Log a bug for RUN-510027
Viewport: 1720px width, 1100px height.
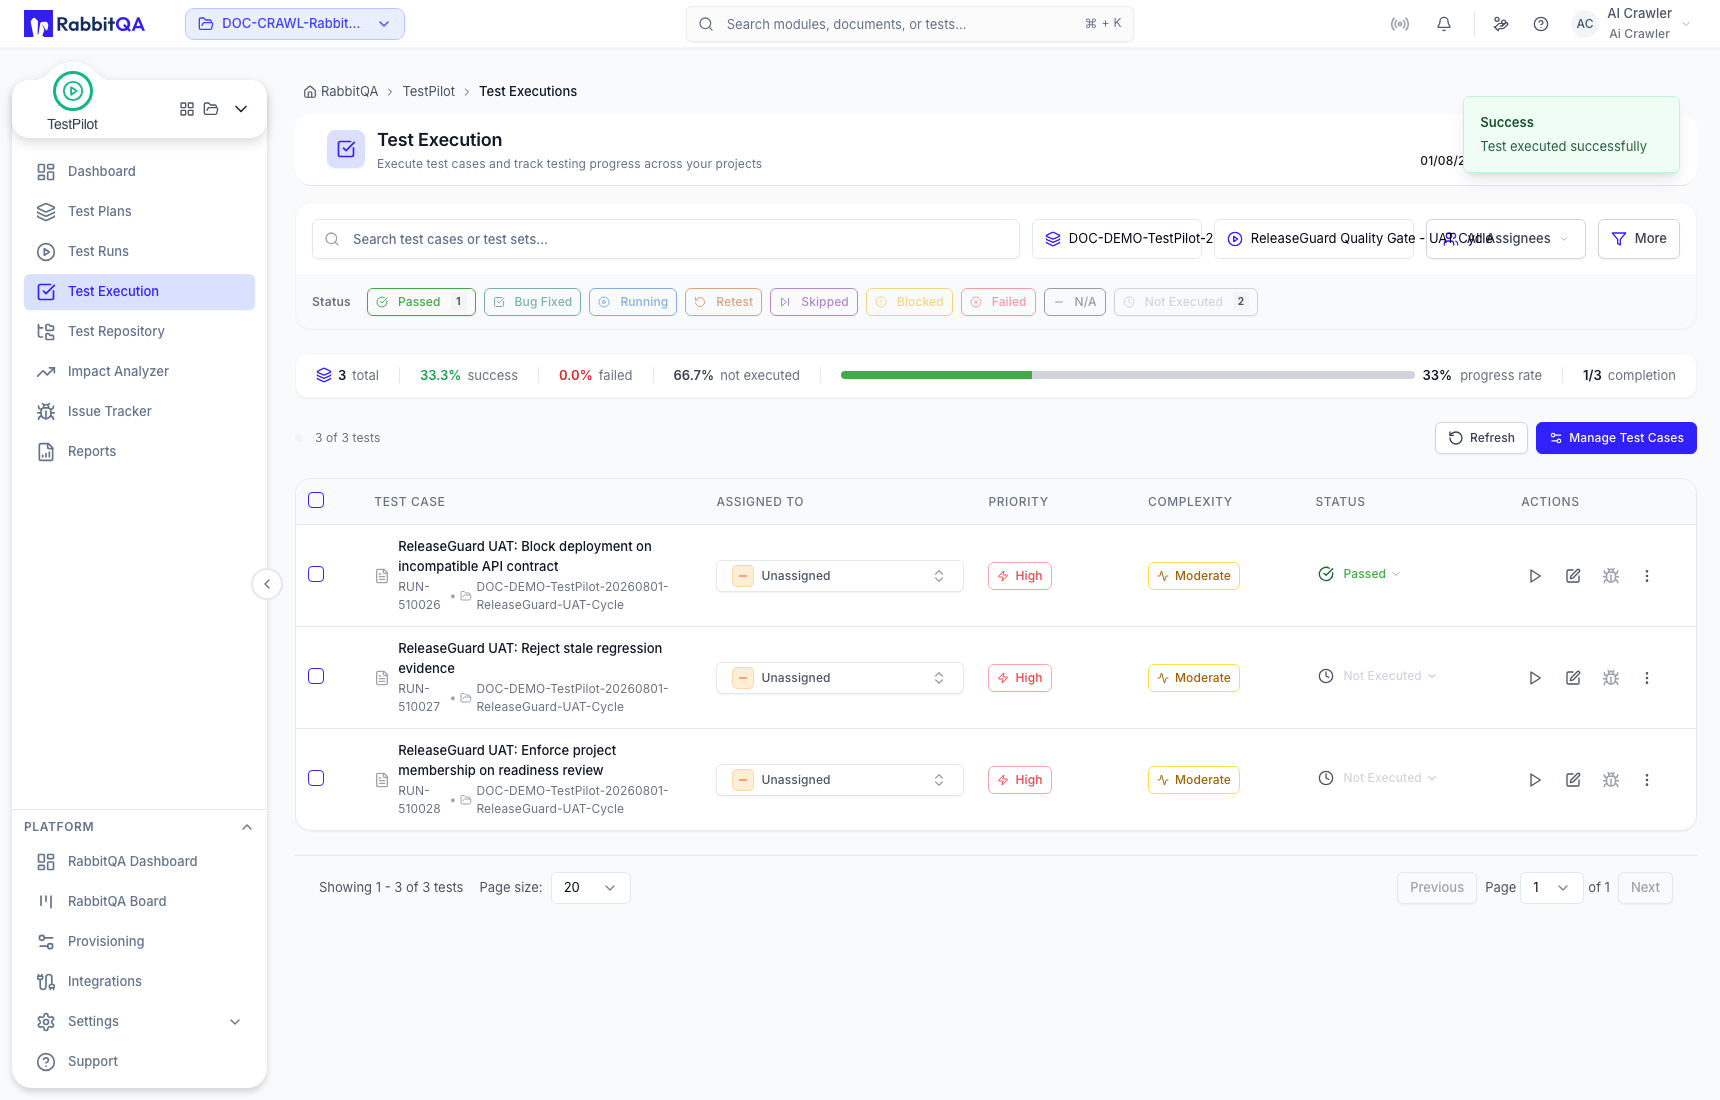tap(1611, 678)
